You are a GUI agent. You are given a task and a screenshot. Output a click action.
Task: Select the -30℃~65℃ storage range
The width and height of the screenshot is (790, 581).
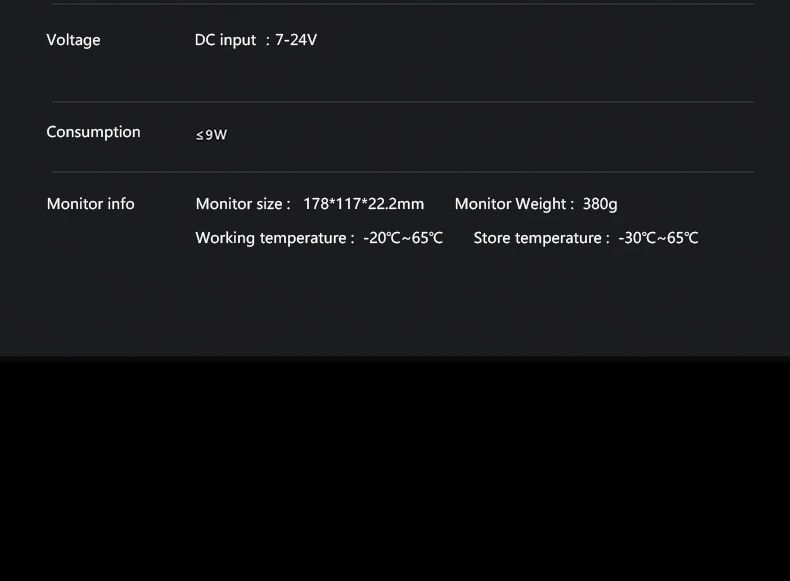(x=658, y=238)
